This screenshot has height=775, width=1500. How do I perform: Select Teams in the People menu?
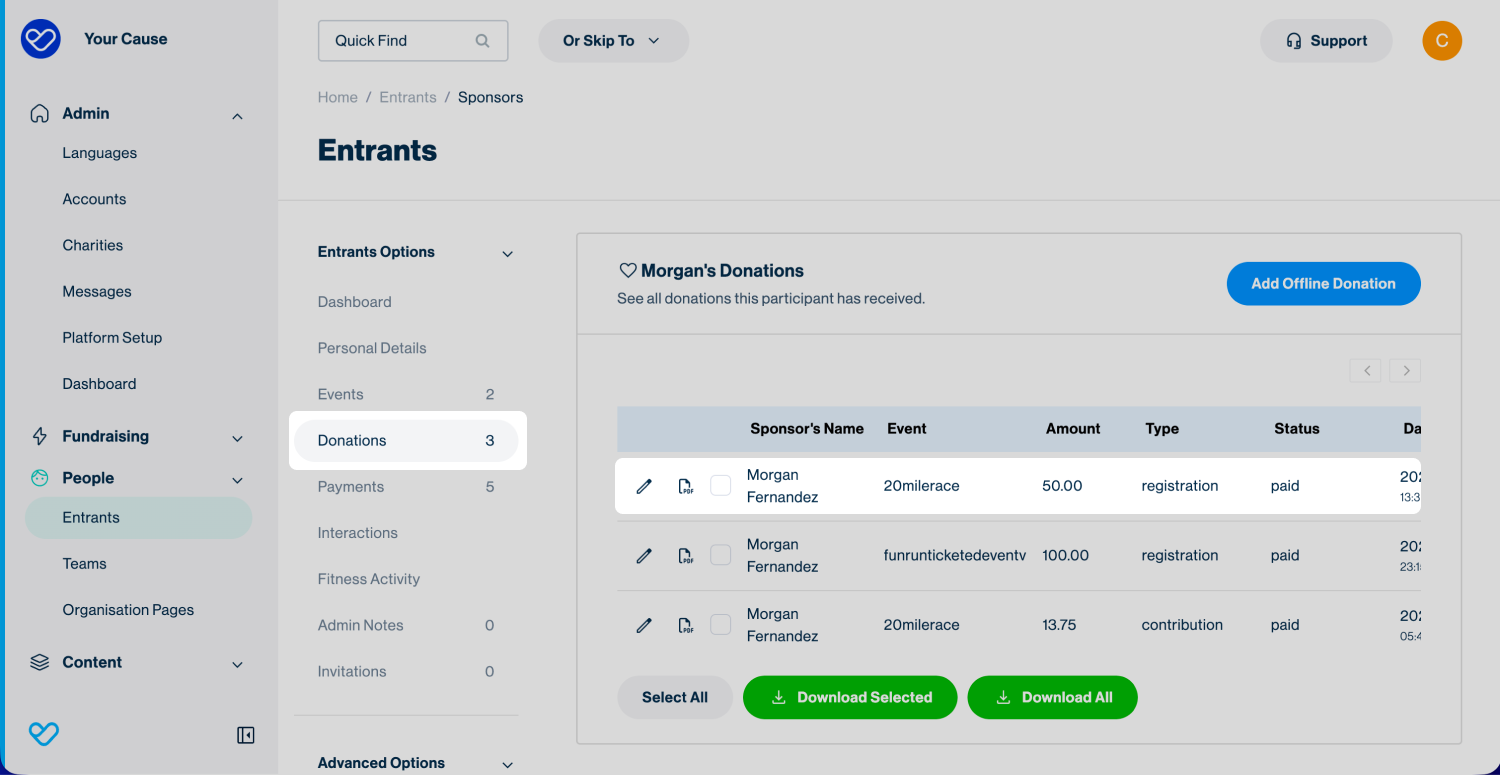(x=84, y=564)
